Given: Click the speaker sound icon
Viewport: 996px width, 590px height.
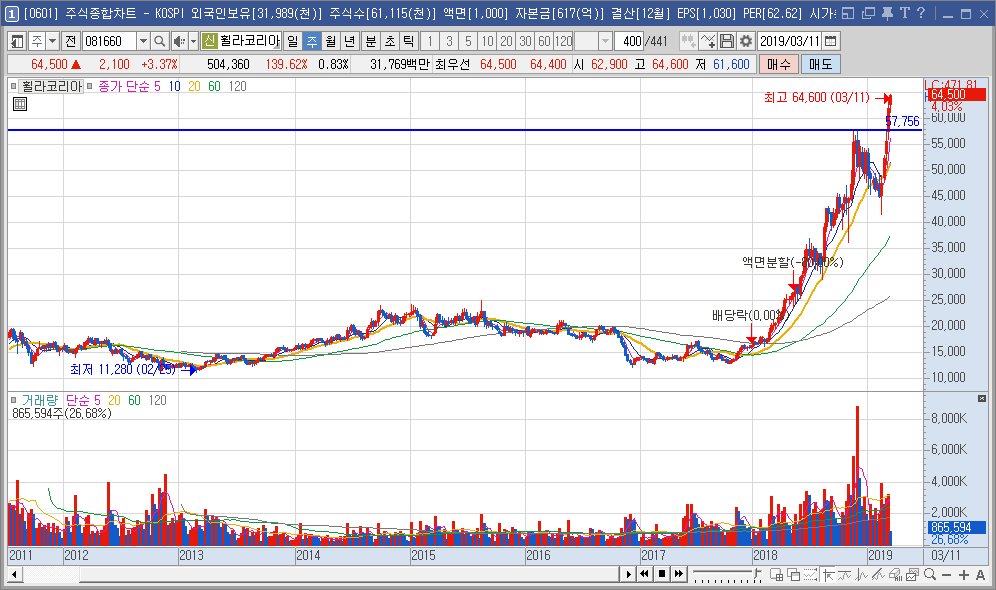Looking at the screenshot, I should coord(179,41).
